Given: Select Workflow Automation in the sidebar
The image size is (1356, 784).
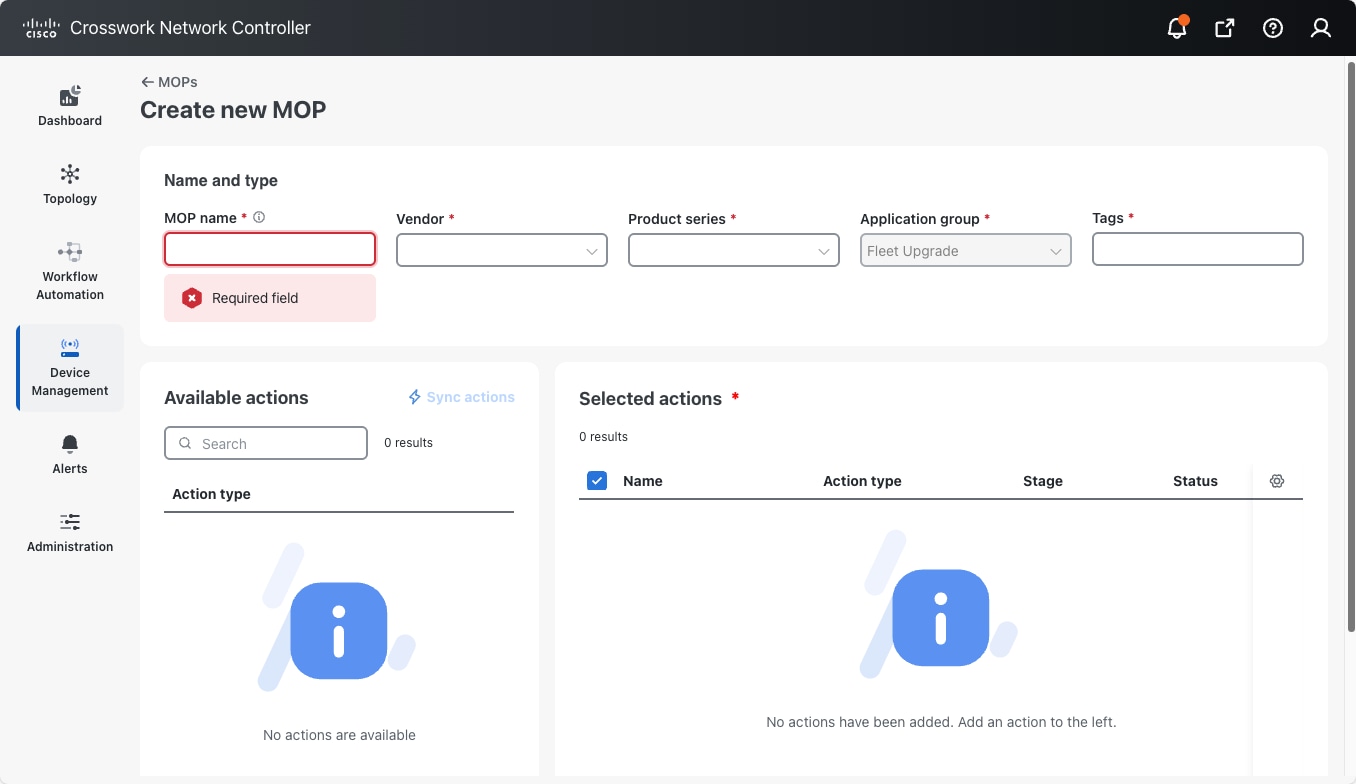Looking at the screenshot, I should click(70, 270).
